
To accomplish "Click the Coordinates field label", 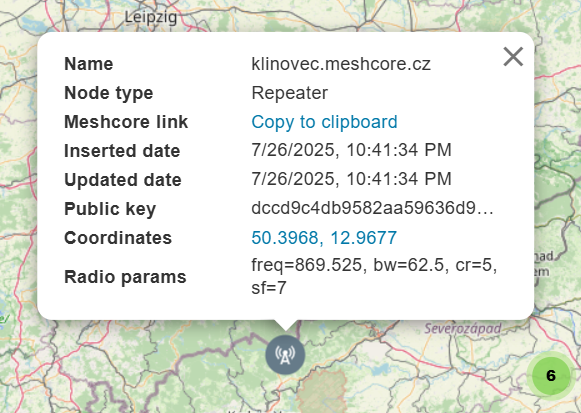I will [118, 238].
